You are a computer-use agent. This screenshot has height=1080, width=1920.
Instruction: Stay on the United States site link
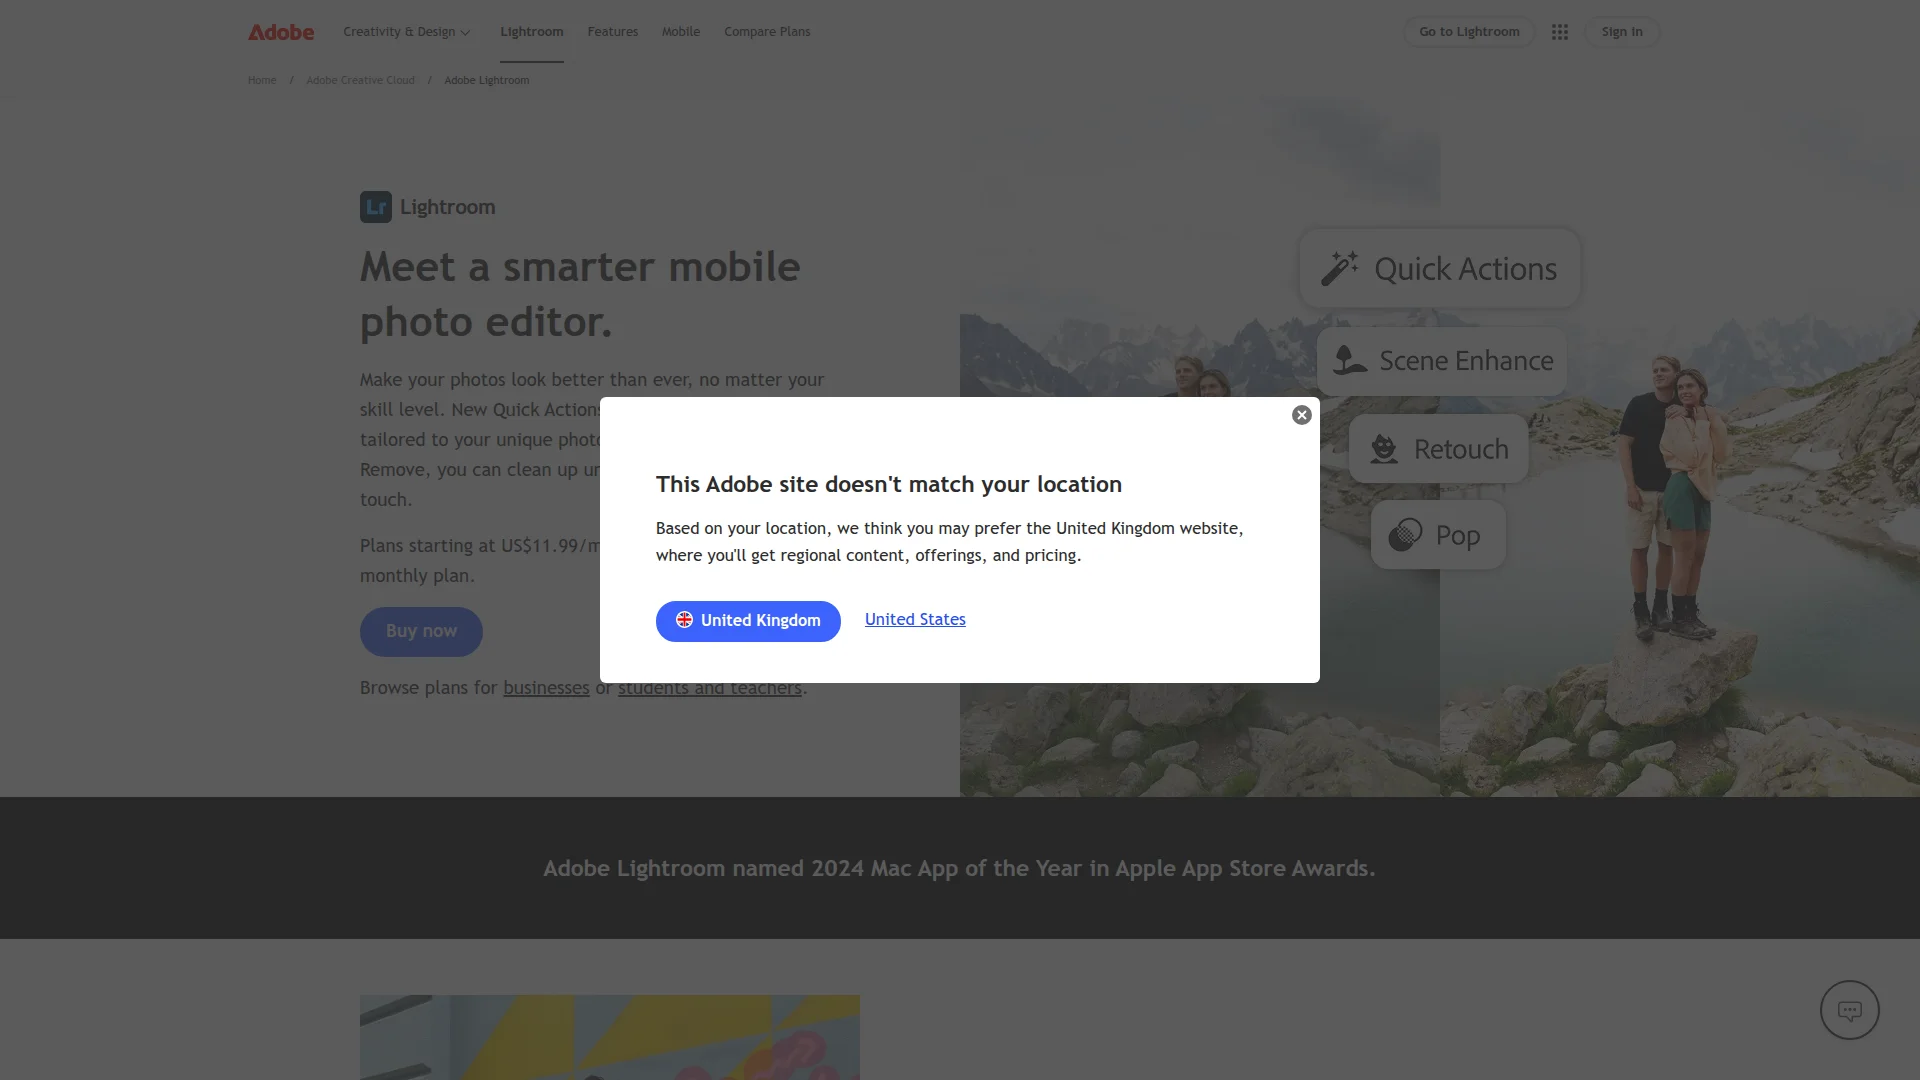915,620
